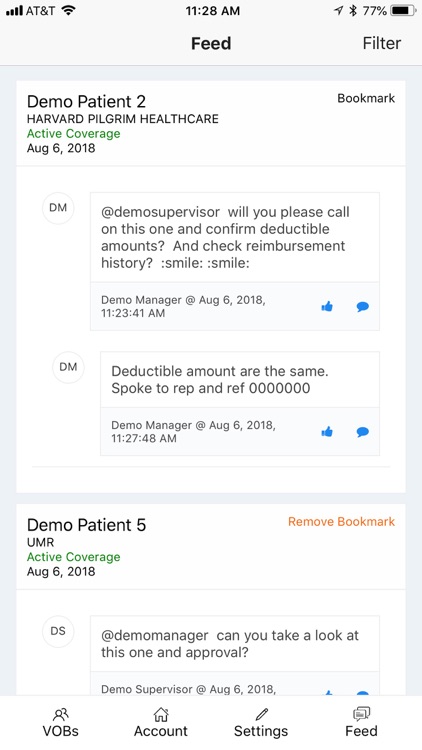Open the Filter options
This screenshot has width=422, height=750.
point(382,43)
